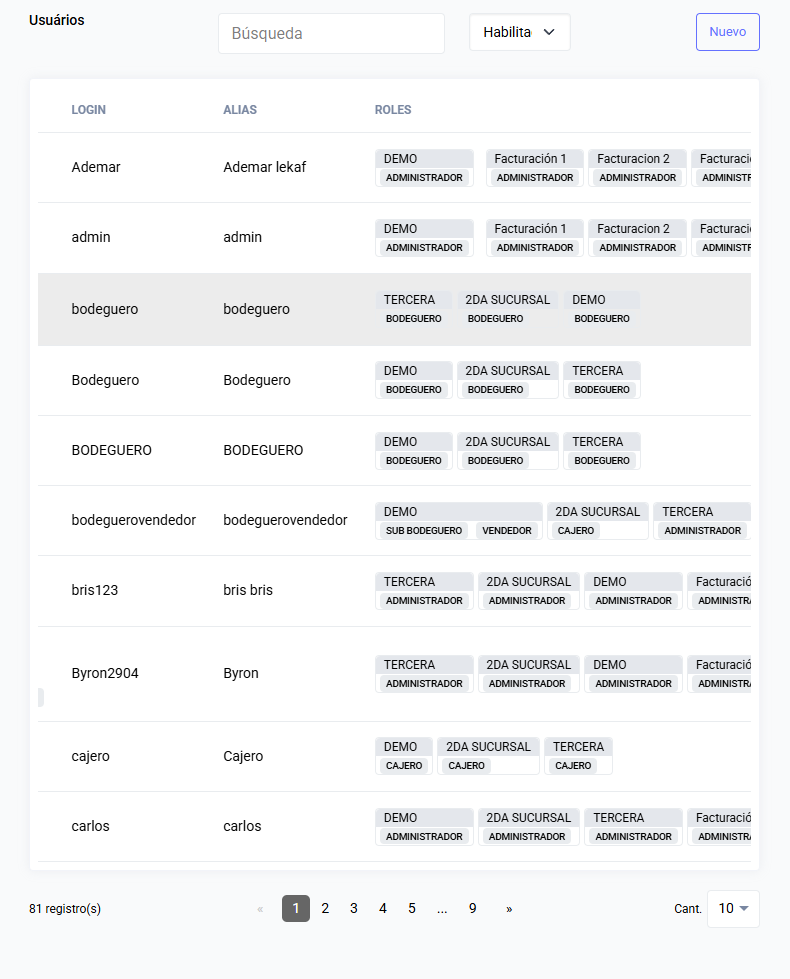Expand the Cant. rows-per-page dropdown

coord(733,908)
